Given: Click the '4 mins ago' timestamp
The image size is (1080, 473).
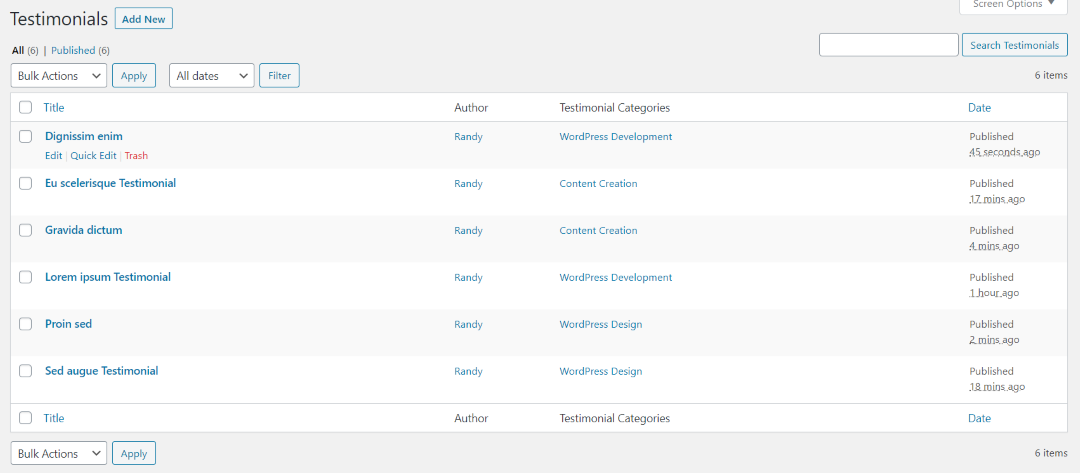Looking at the screenshot, I should [x=994, y=246].
